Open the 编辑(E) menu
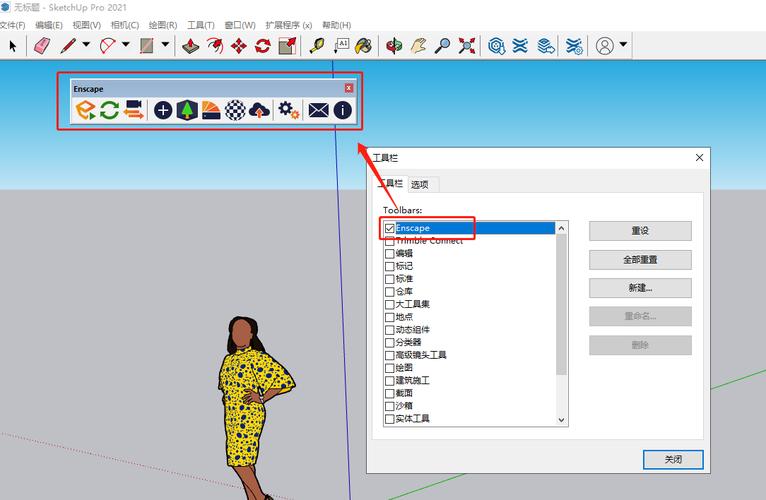 tap(49, 25)
